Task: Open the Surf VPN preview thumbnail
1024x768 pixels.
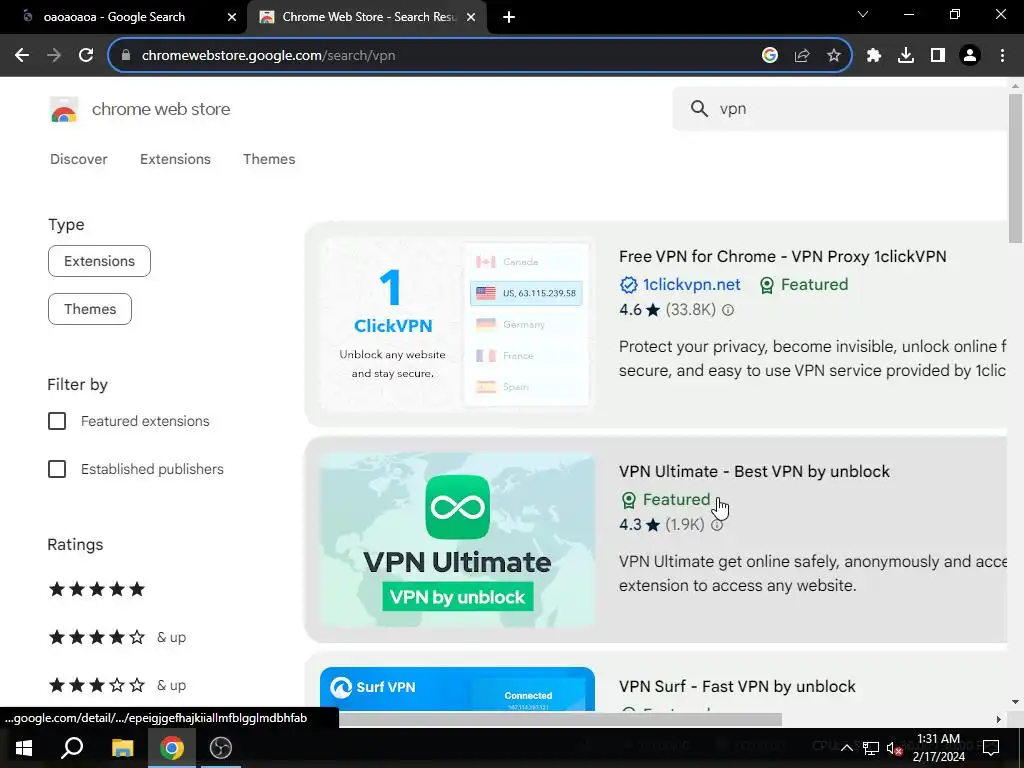Action: [x=457, y=689]
